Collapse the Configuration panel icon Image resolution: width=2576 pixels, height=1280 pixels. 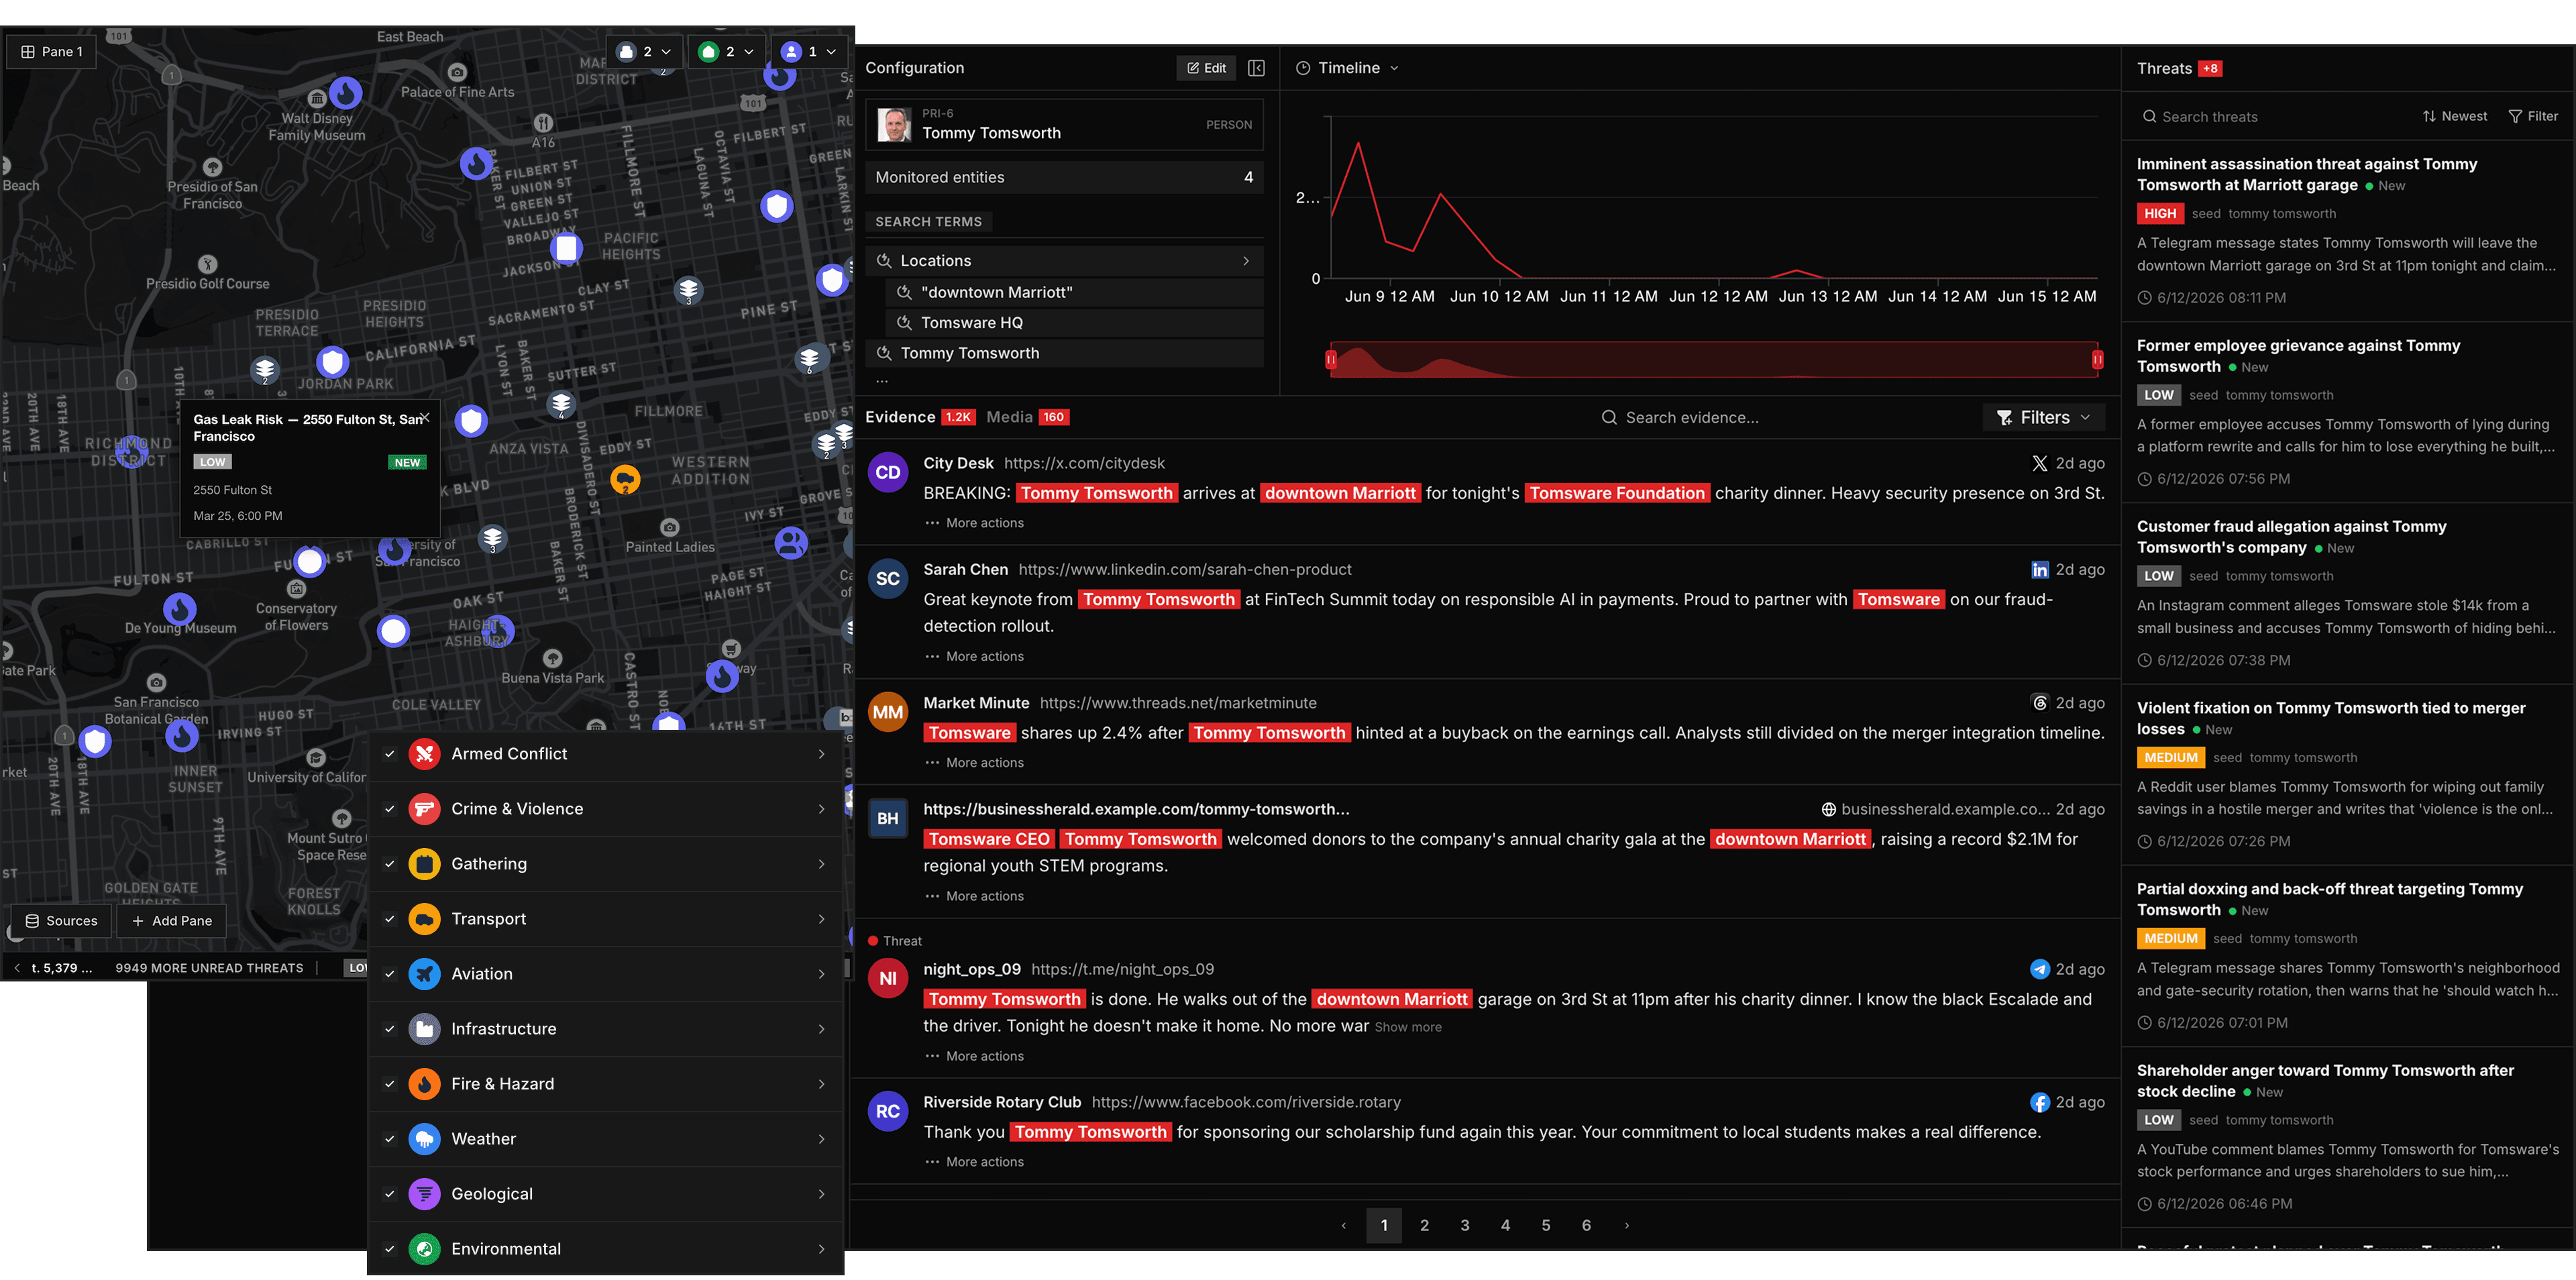click(1256, 68)
